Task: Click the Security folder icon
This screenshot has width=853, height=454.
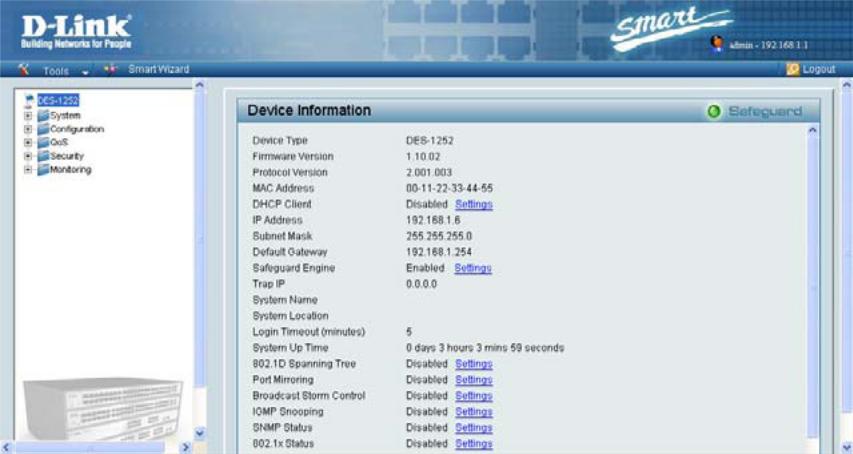Action: click(x=43, y=156)
